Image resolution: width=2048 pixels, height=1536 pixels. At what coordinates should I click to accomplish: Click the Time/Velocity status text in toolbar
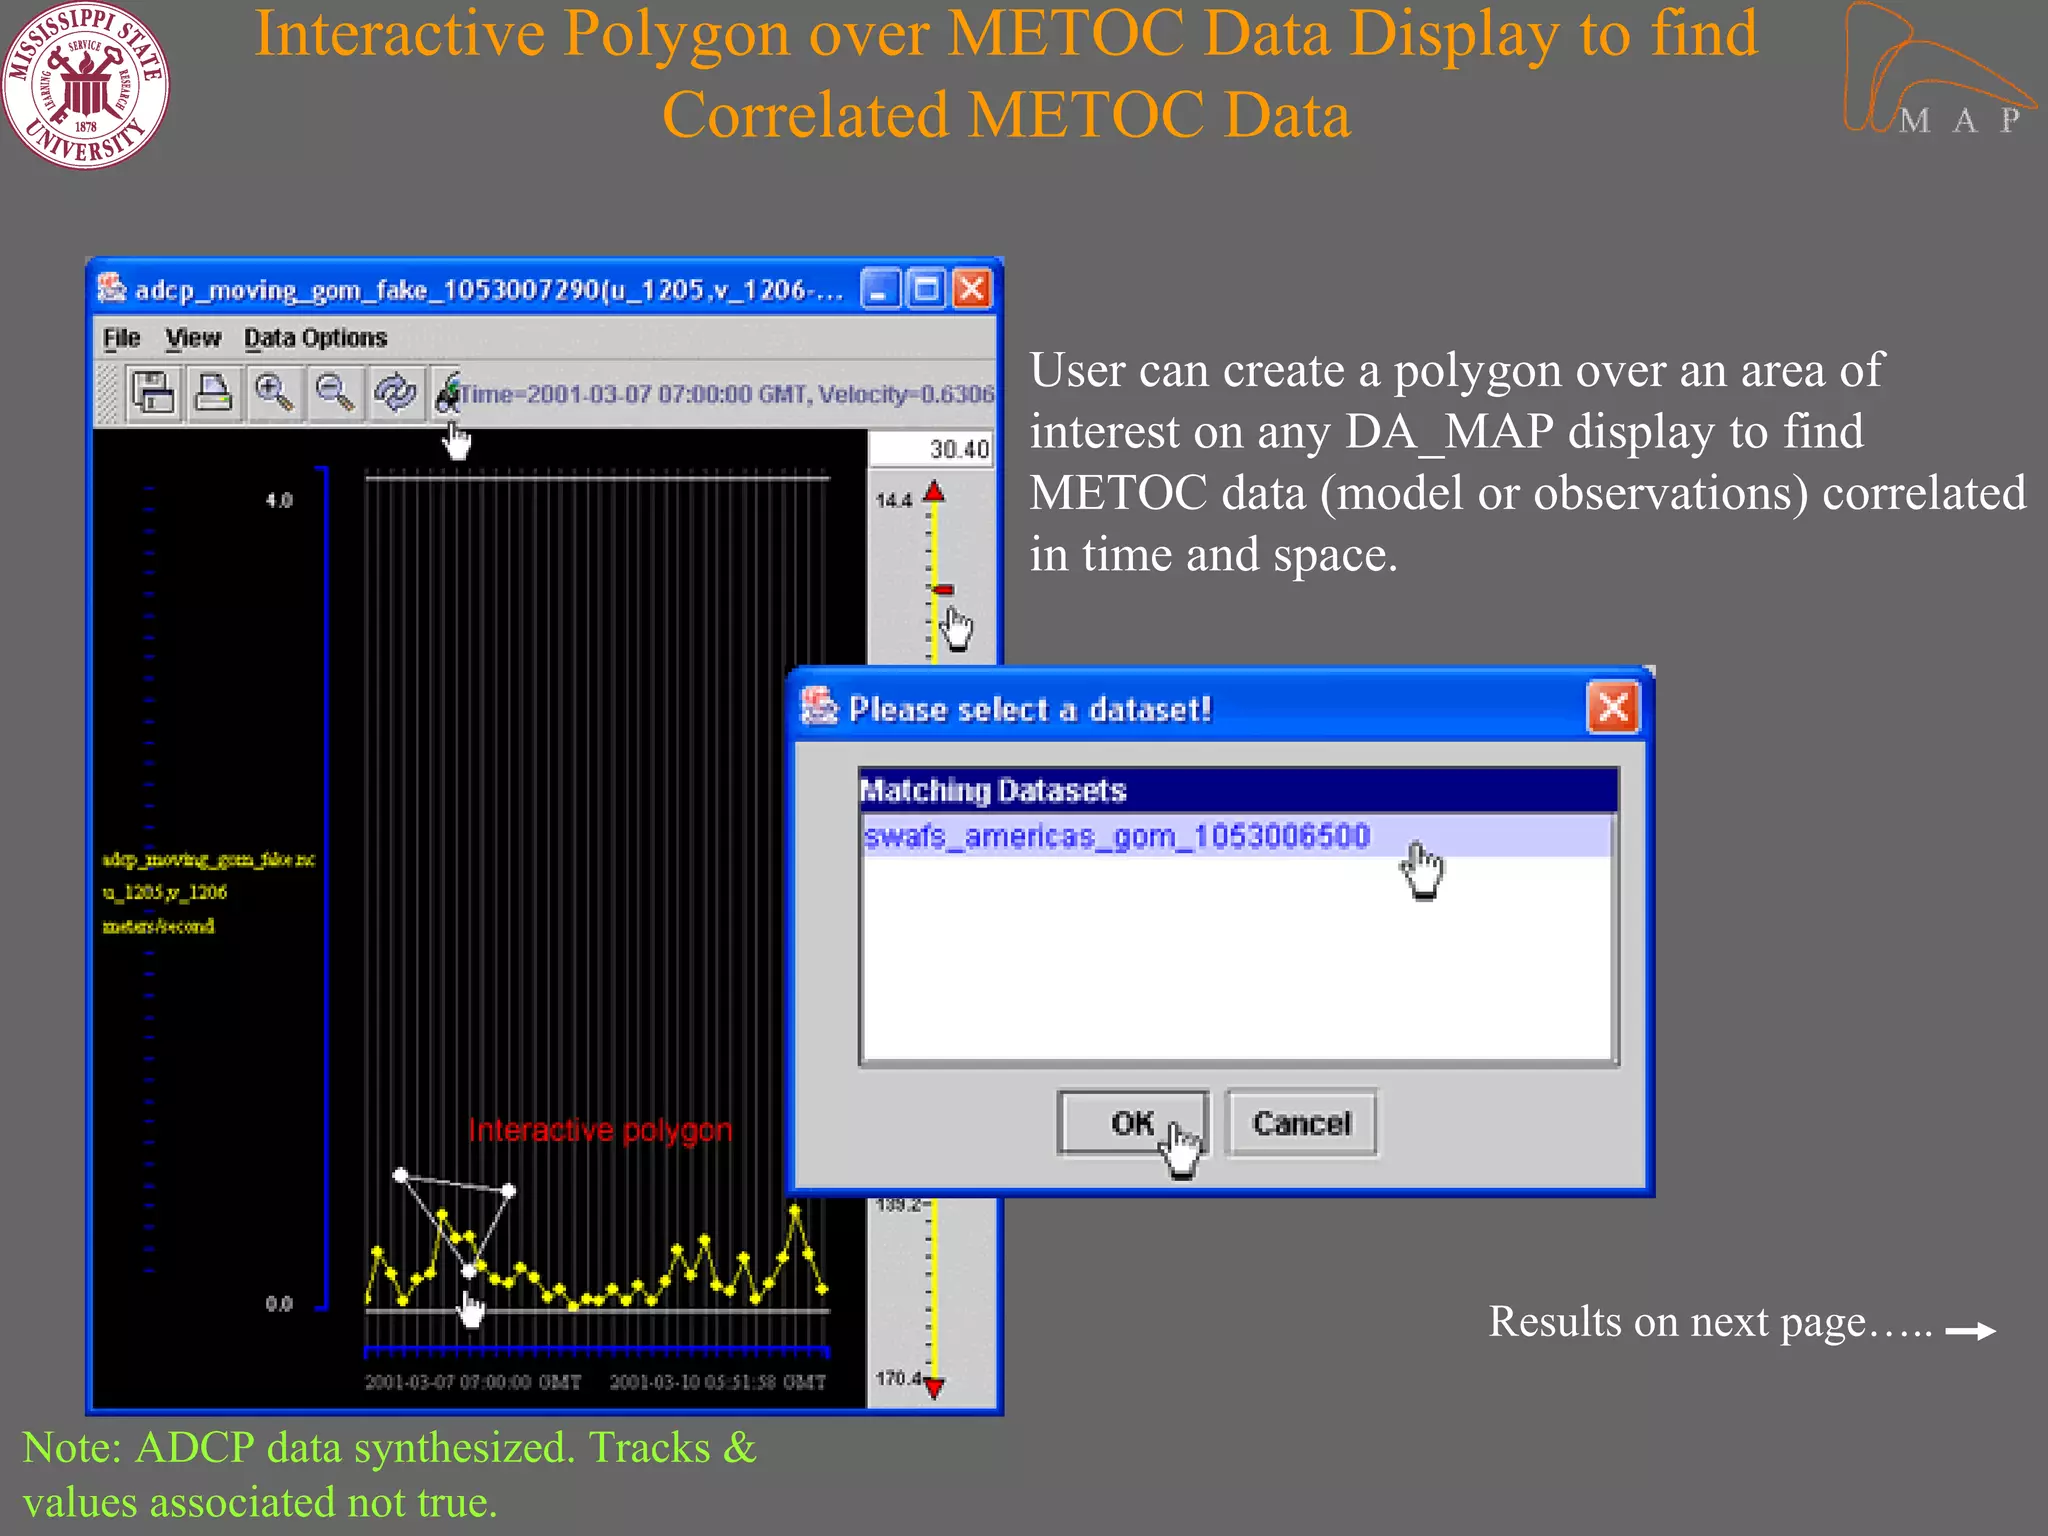(x=727, y=394)
